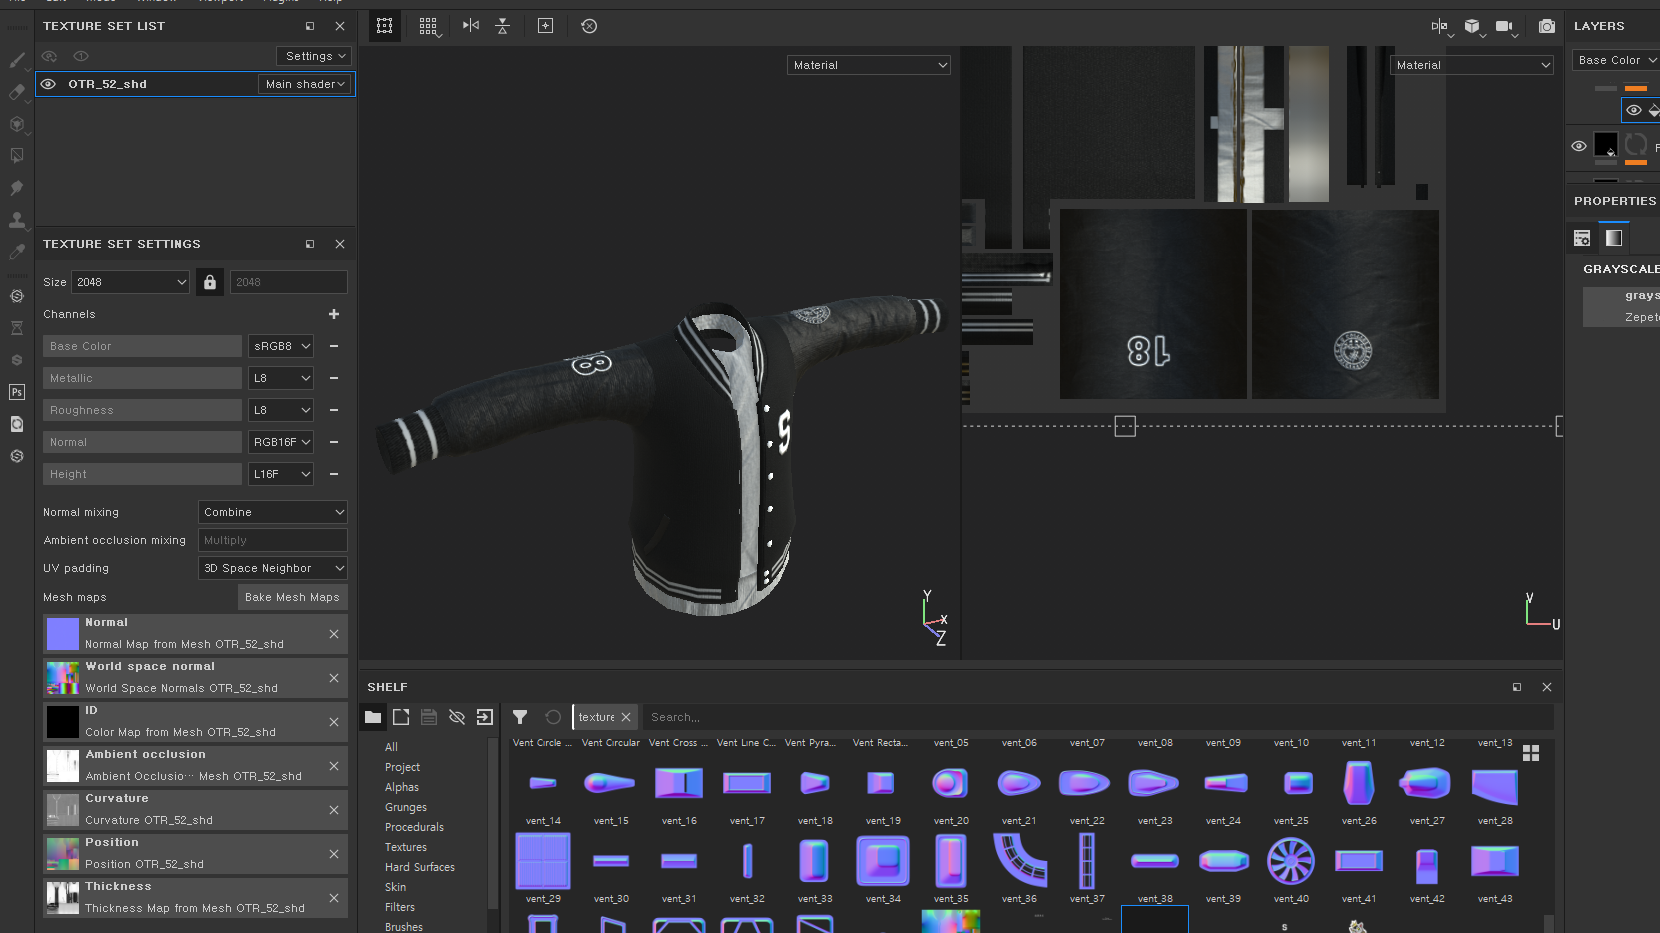Select the Paint brush tool
This screenshot has height=933, width=1660.
(17, 60)
